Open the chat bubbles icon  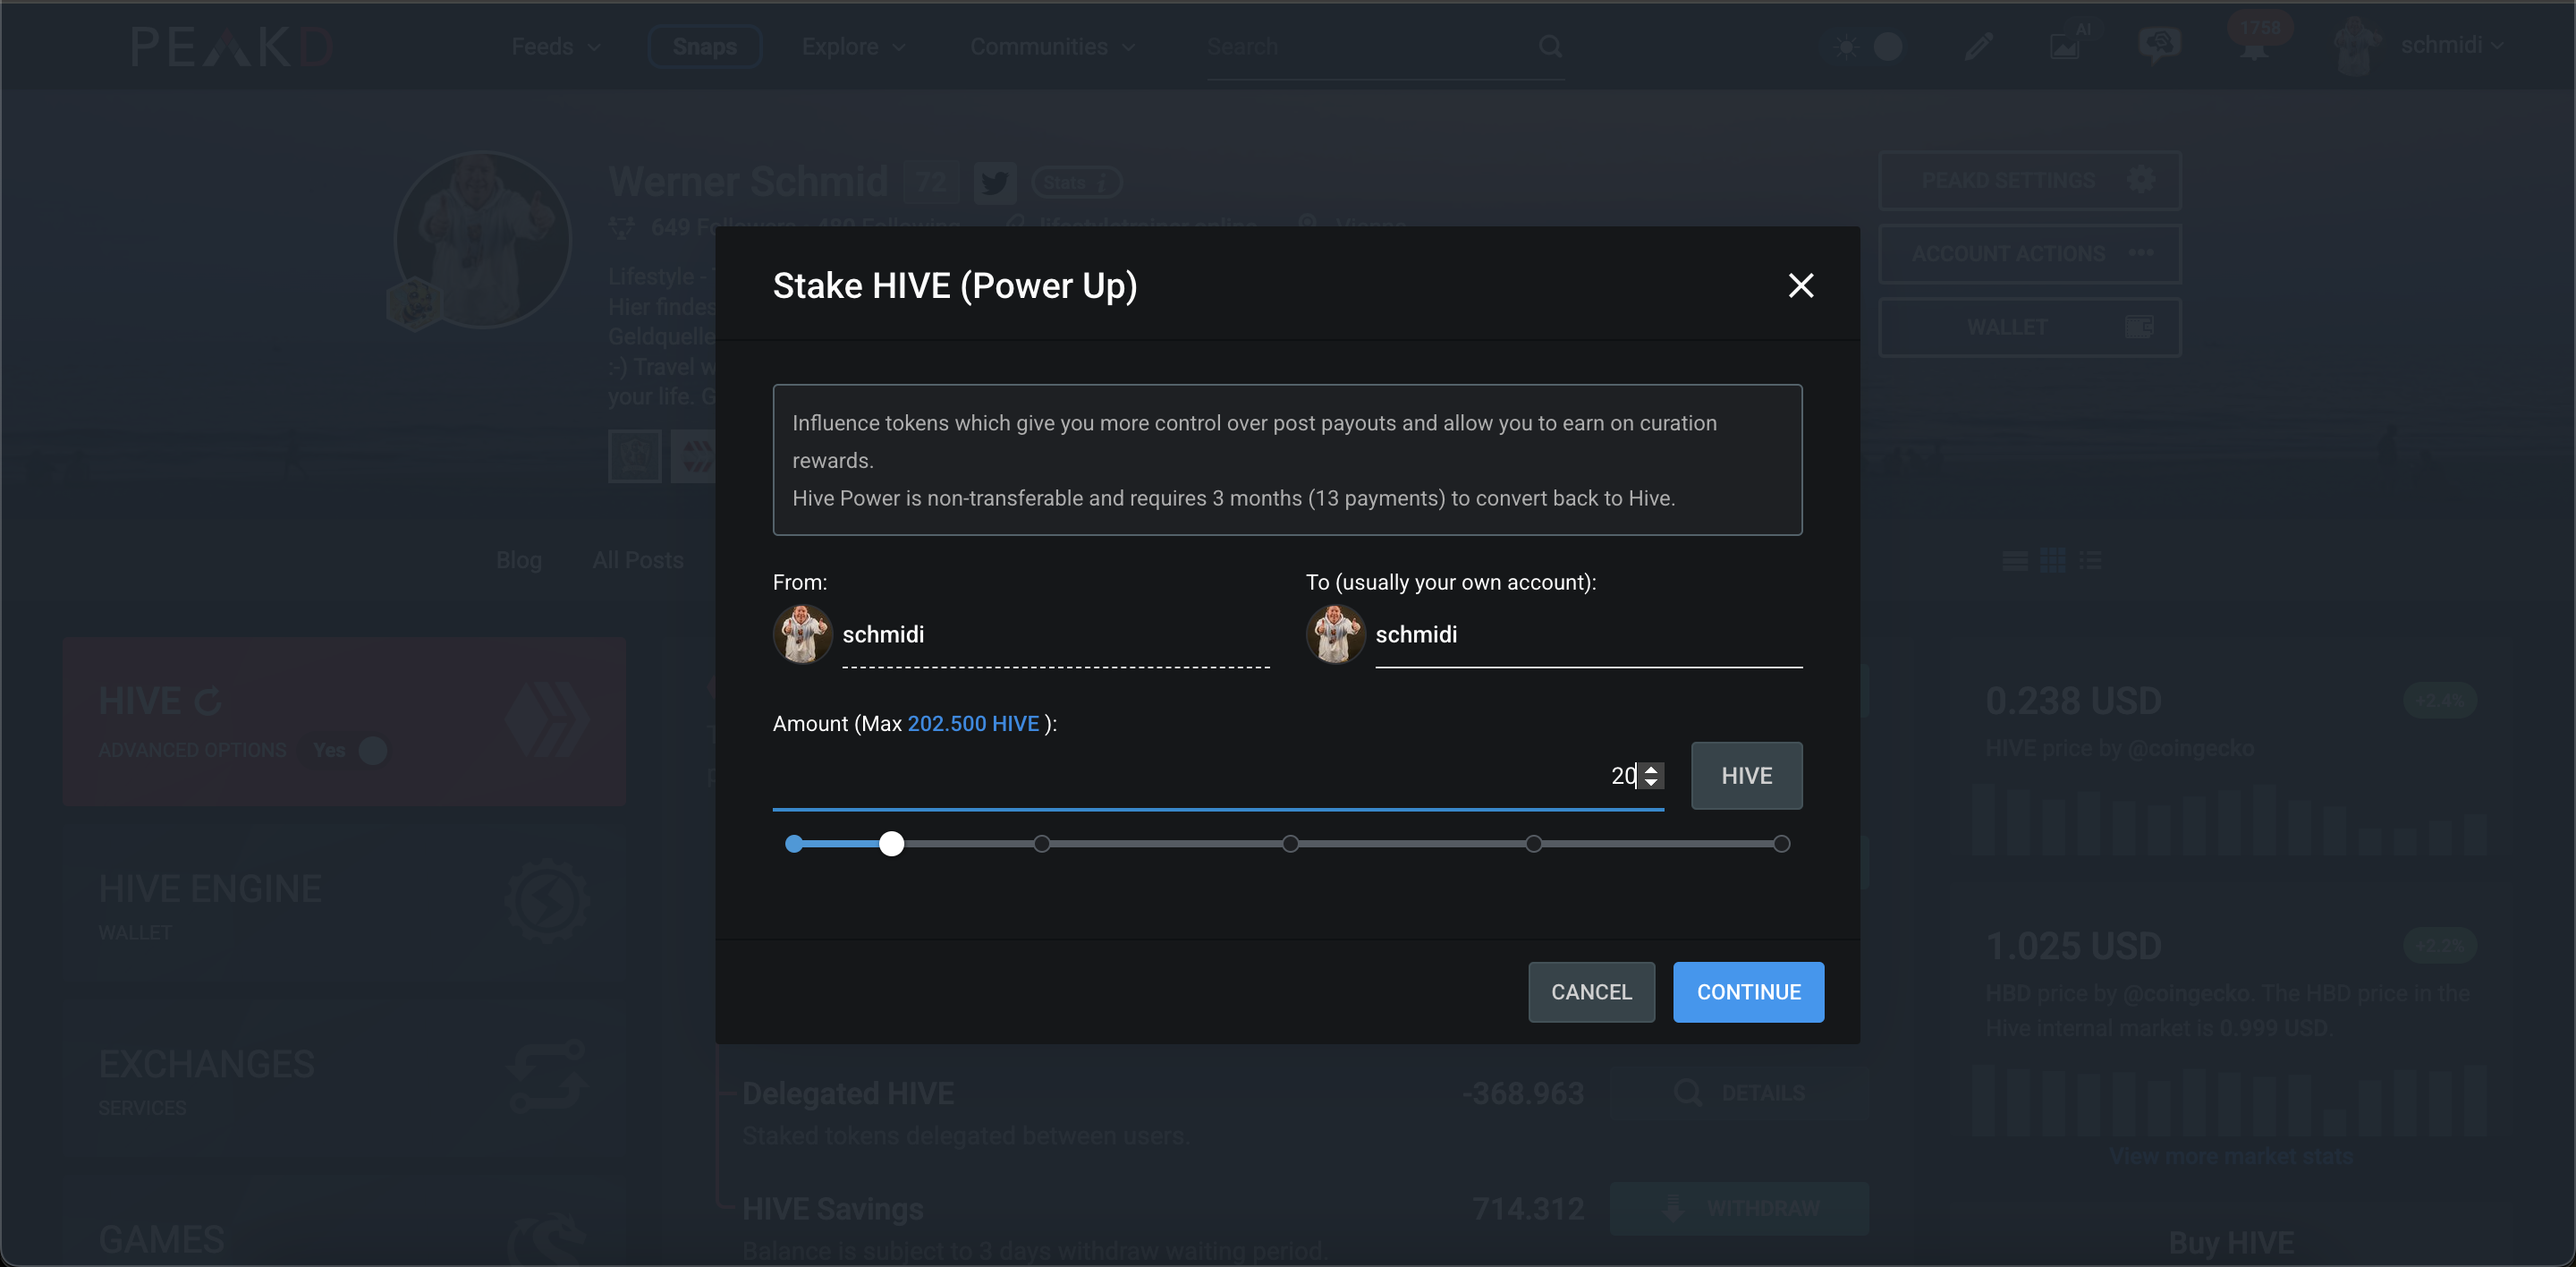click(2159, 45)
